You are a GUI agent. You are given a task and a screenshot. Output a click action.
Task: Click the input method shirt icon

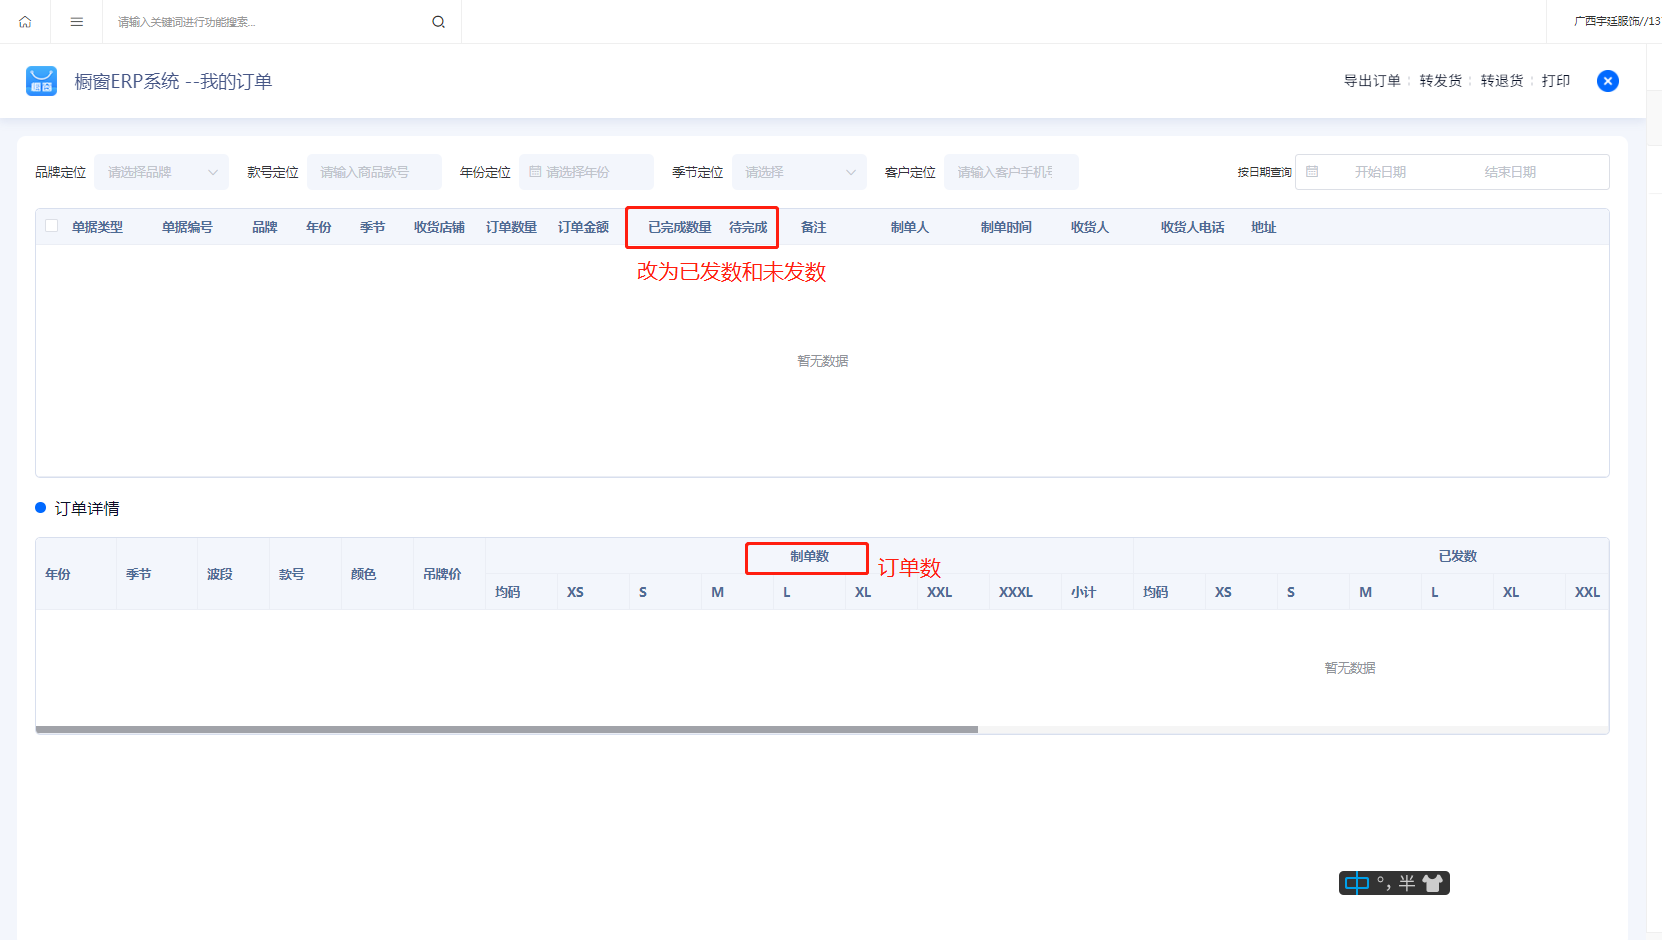(1433, 883)
